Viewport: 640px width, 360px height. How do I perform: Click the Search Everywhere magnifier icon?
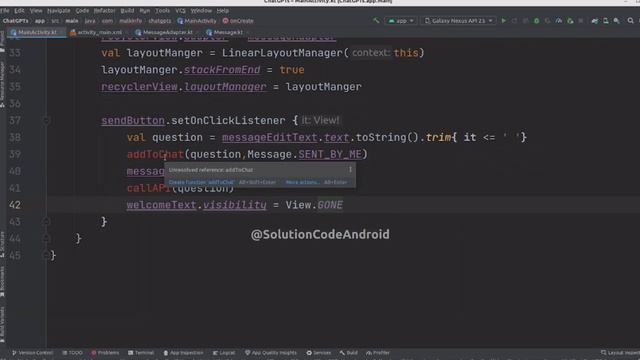631,20
